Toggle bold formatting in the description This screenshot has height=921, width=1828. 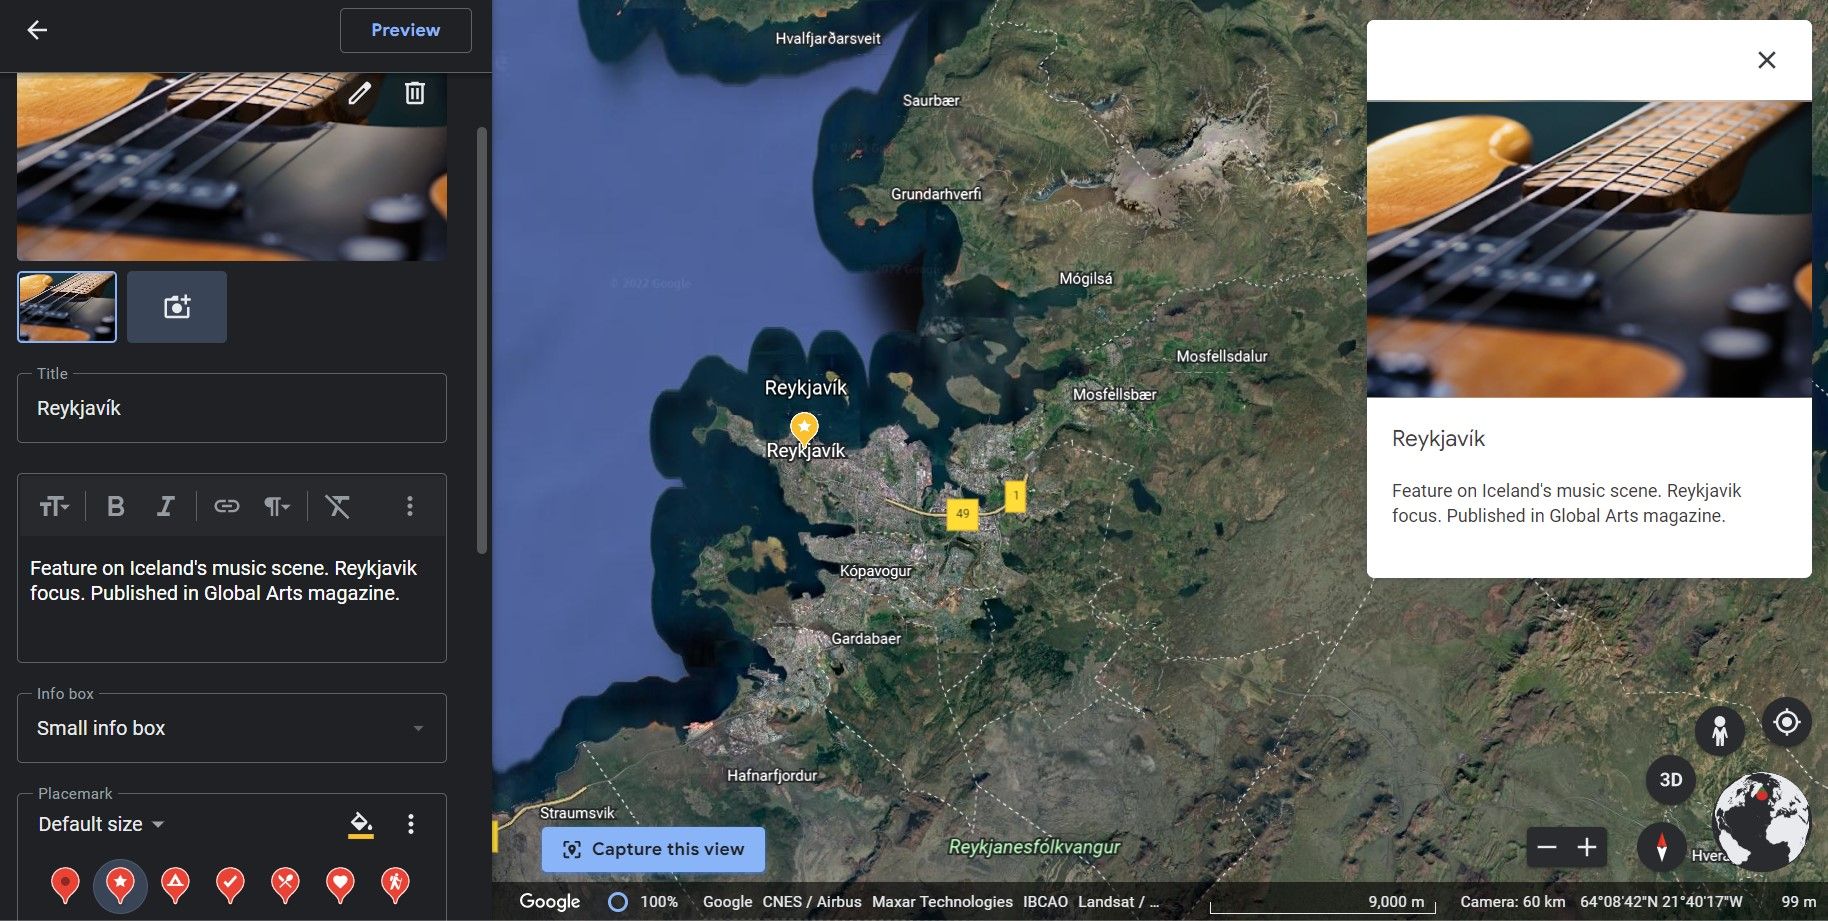[x=115, y=505]
